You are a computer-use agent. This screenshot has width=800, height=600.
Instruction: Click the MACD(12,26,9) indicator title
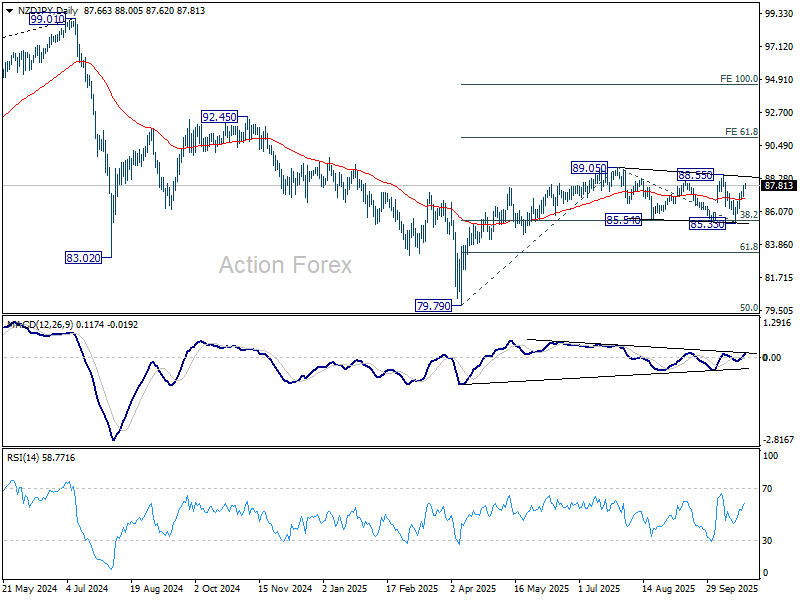coord(40,324)
